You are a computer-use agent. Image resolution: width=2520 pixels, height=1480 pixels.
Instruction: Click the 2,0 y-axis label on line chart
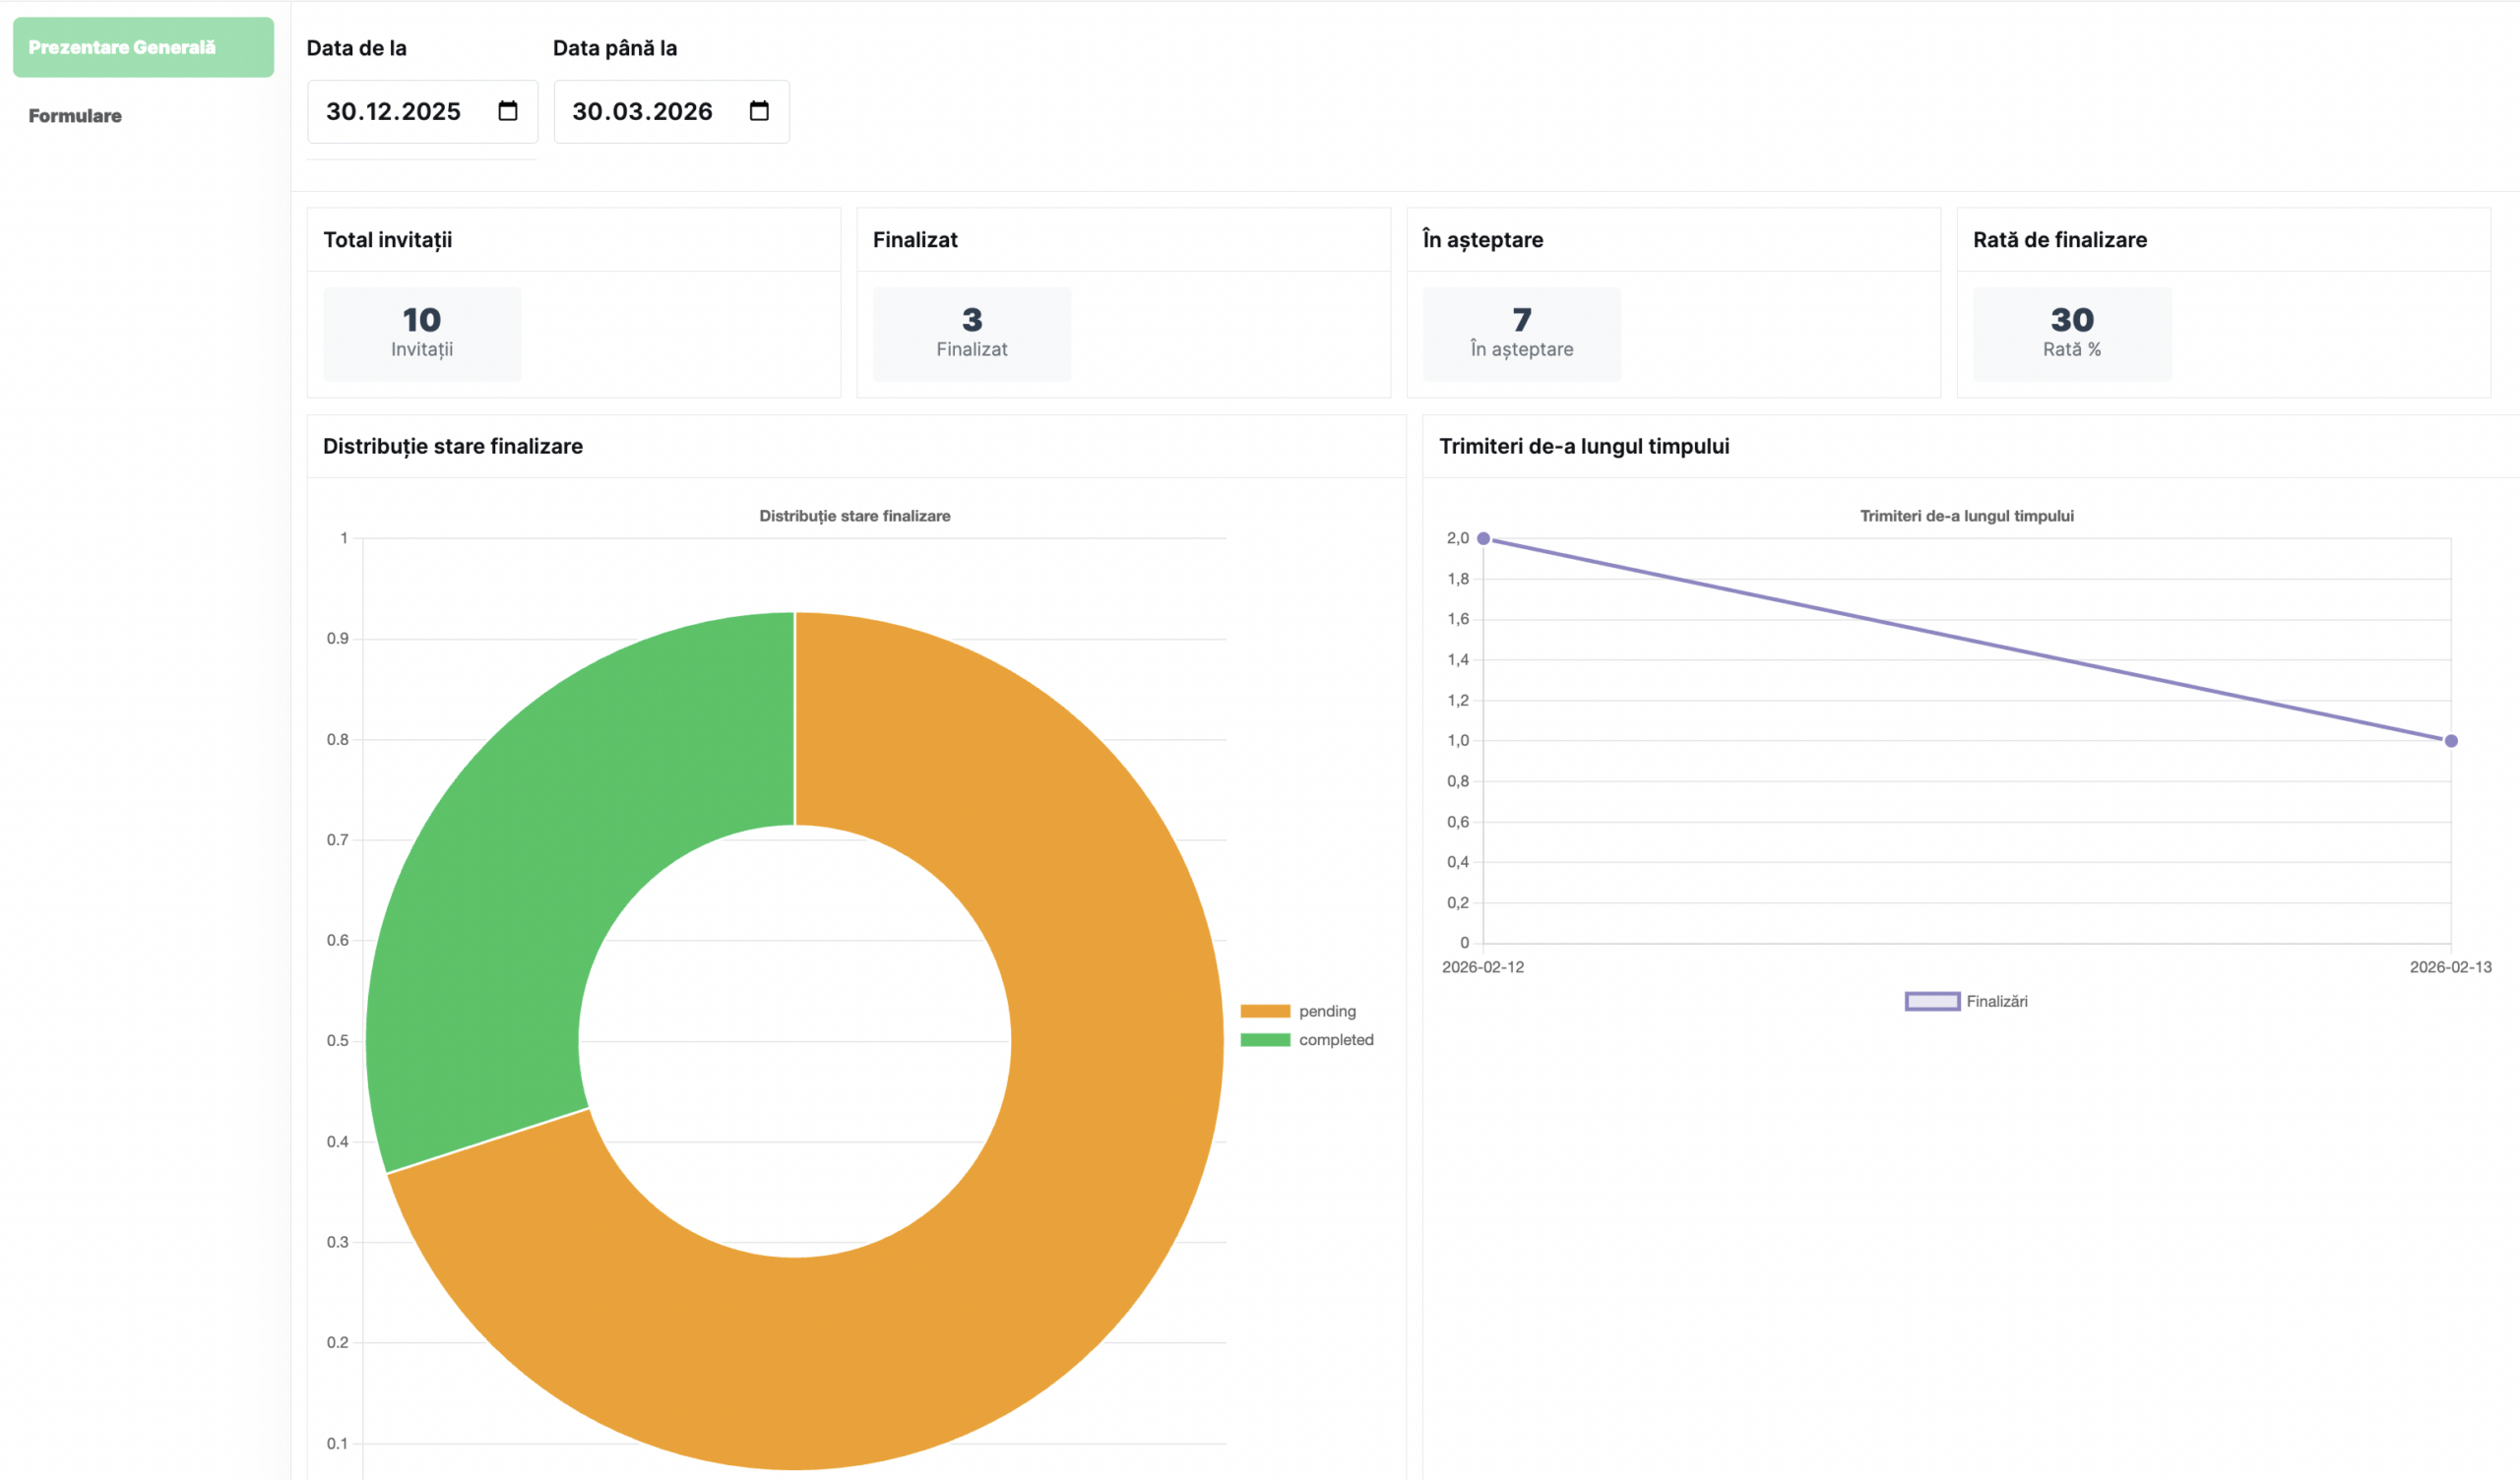click(x=1458, y=538)
